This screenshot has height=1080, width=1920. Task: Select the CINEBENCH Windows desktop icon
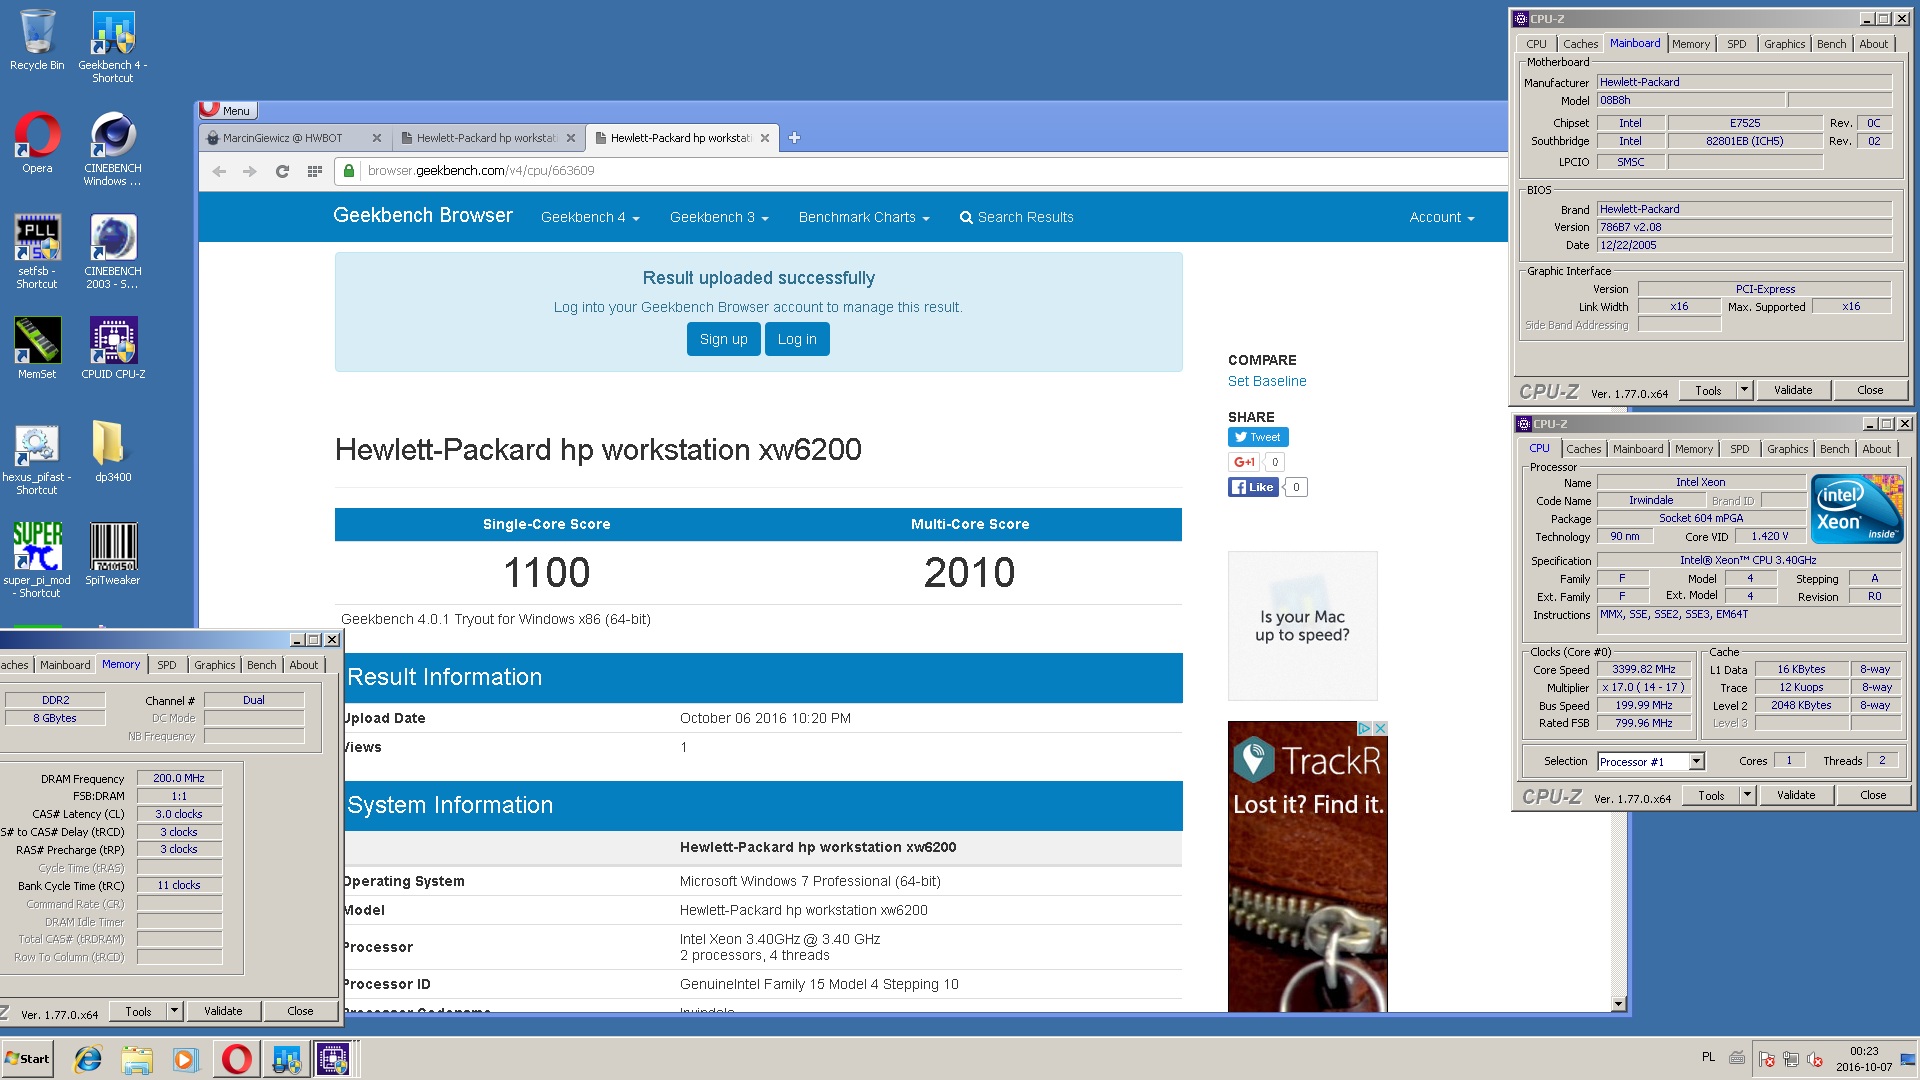coord(113,148)
